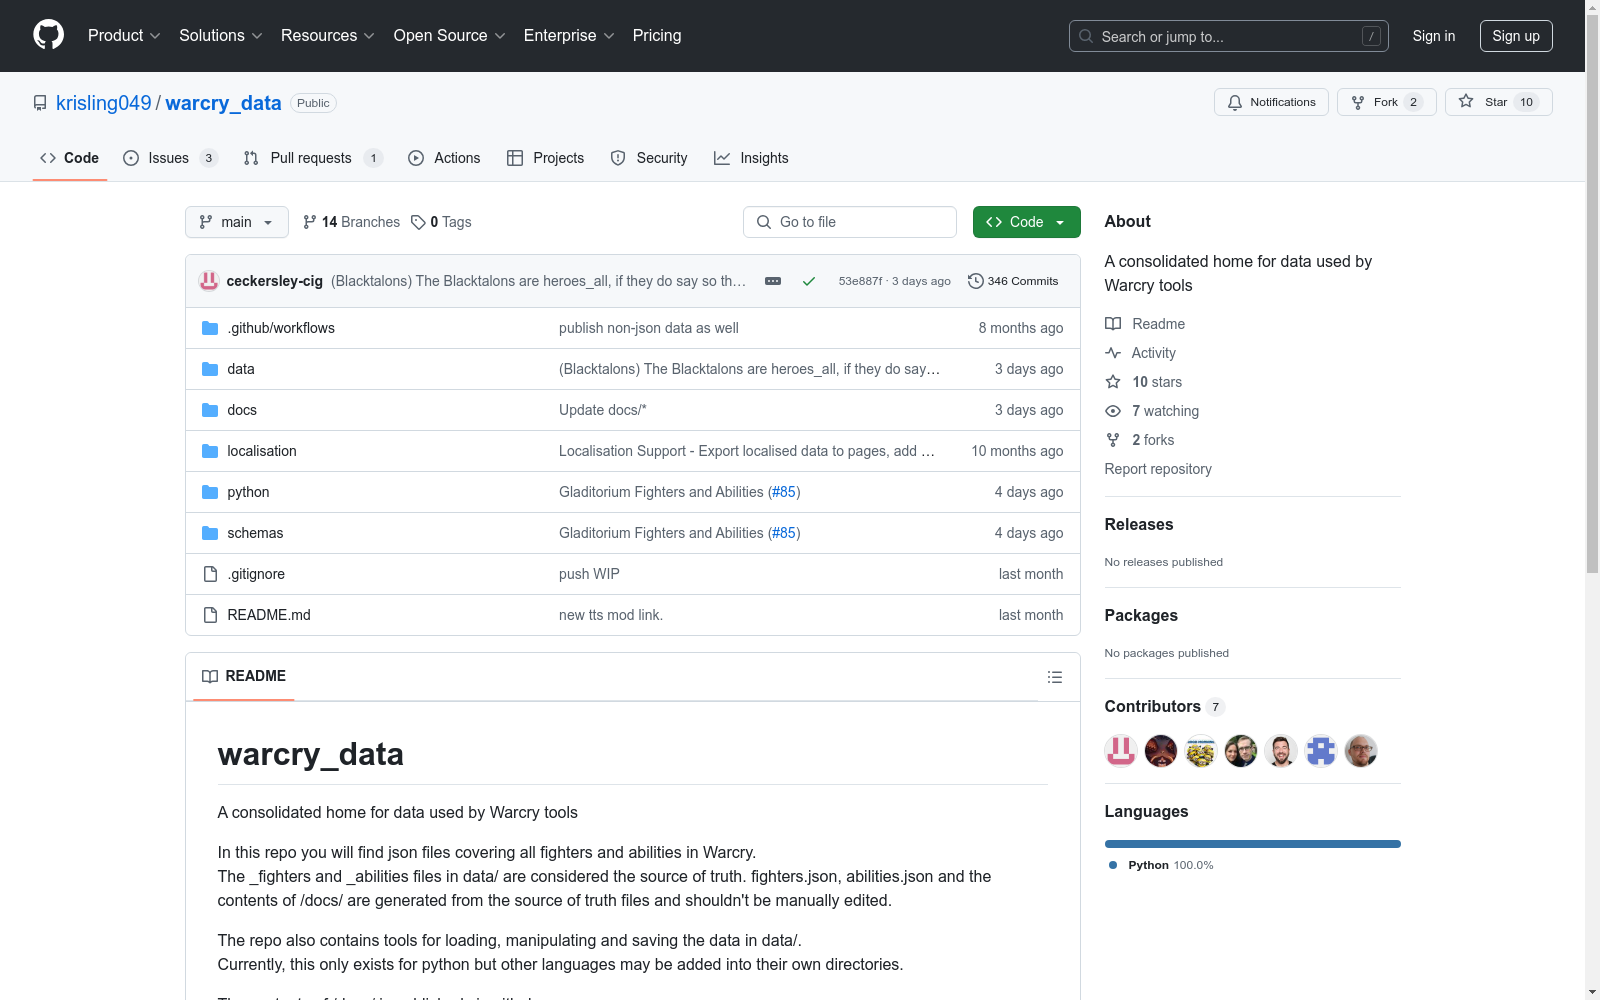Viewport: 1600px width, 1000px height.
Task: Open the docs folder icon
Action: point(210,410)
